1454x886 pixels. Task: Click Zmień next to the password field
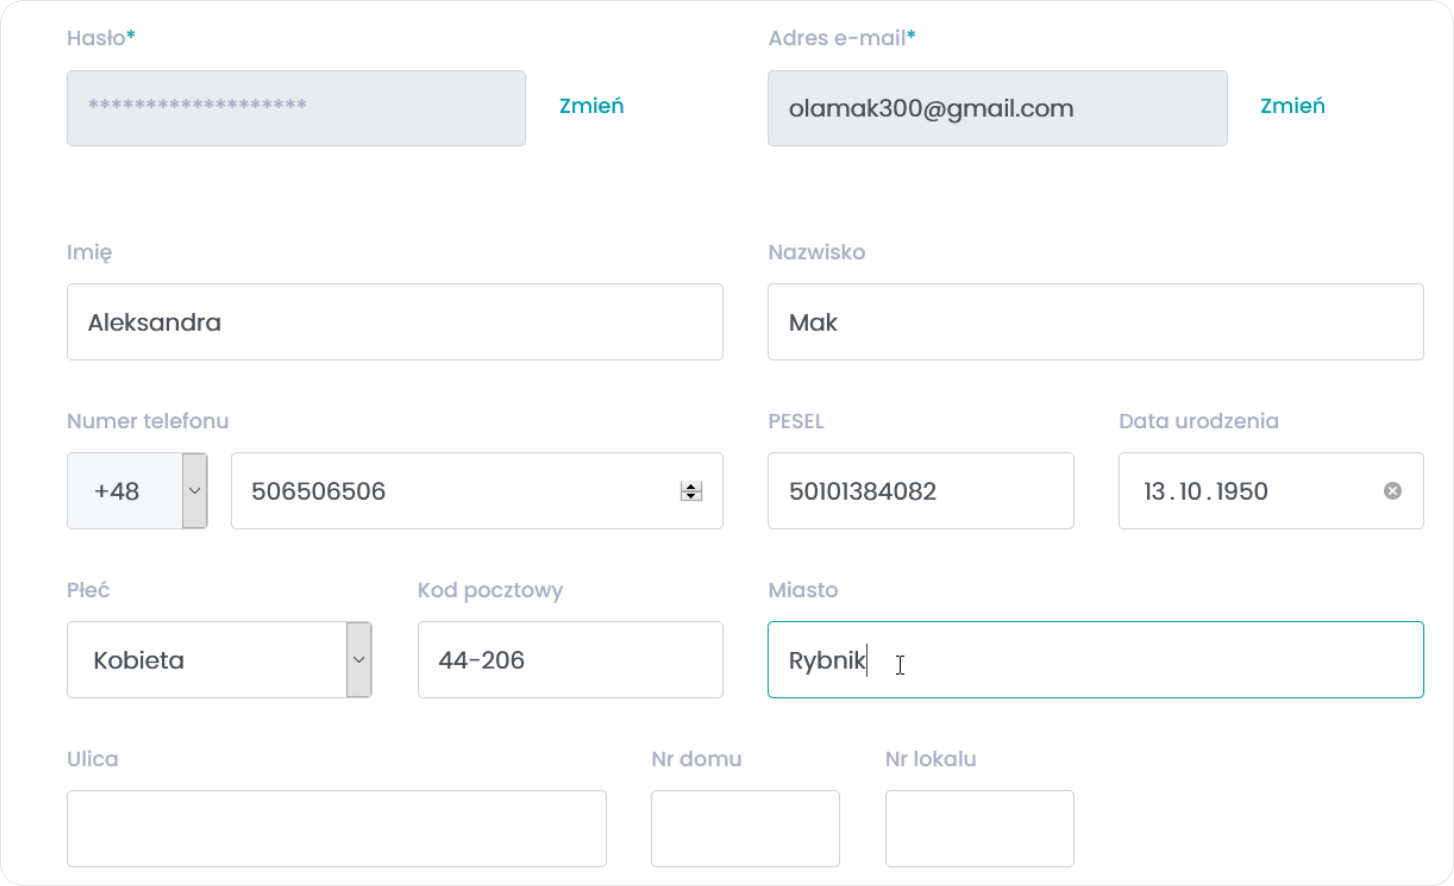tap(591, 106)
